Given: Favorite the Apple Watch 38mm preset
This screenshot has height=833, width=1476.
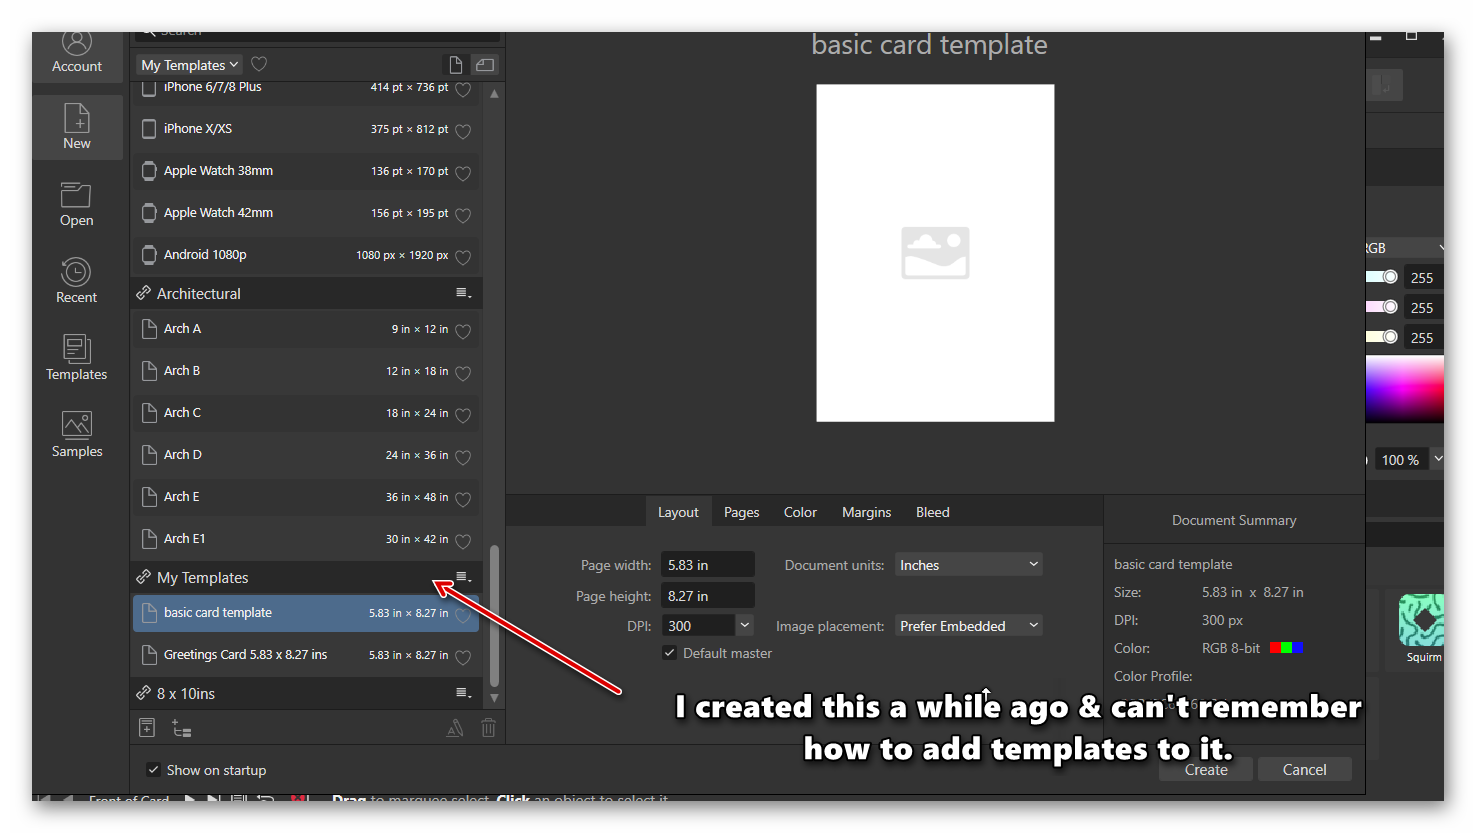Looking at the screenshot, I should pos(463,172).
